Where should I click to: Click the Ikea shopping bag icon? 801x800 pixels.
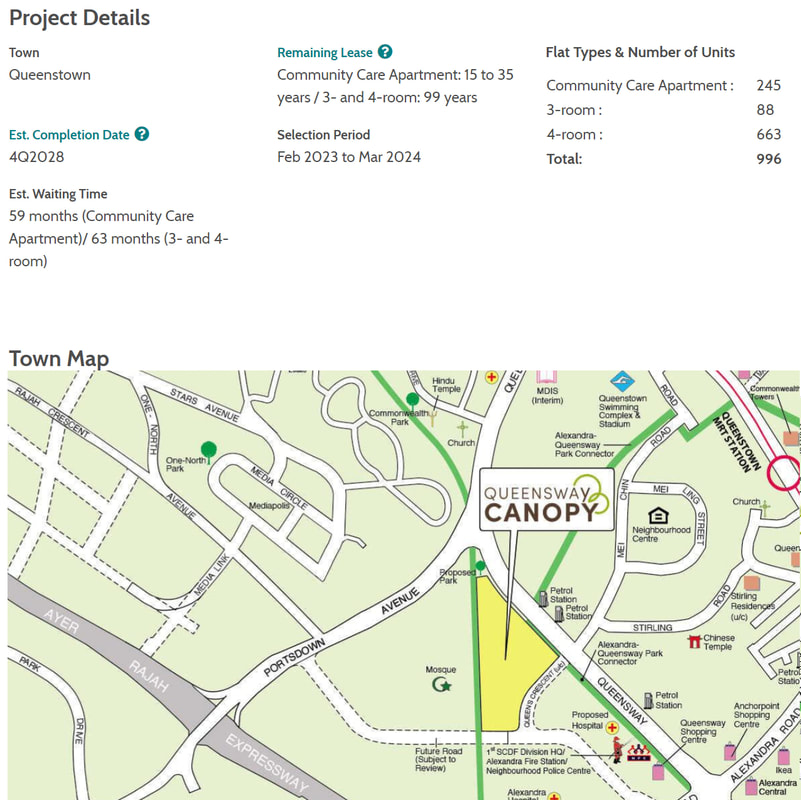pyautogui.click(x=784, y=756)
